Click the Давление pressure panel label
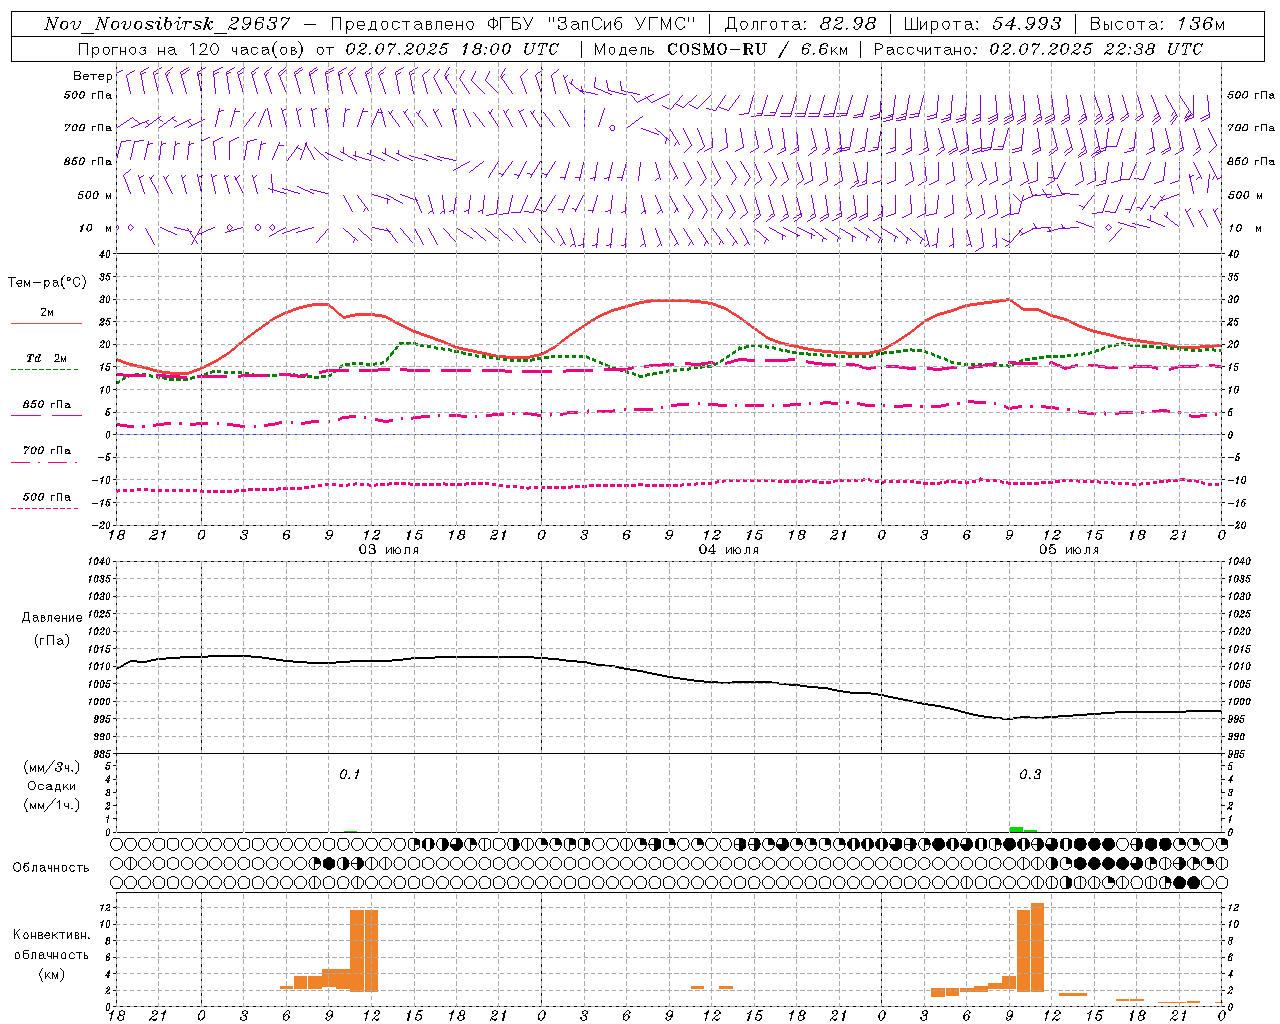This screenshot has width=1280, height=1024. pyautogui.click(x=52, y=618)
